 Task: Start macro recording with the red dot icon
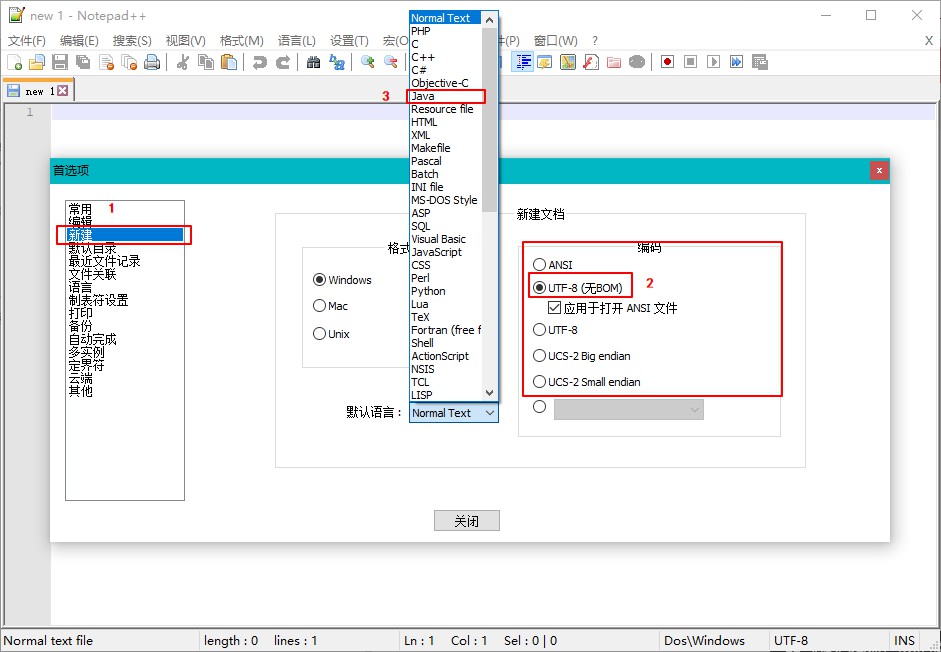pyautogui.click(x=667, y=62)
